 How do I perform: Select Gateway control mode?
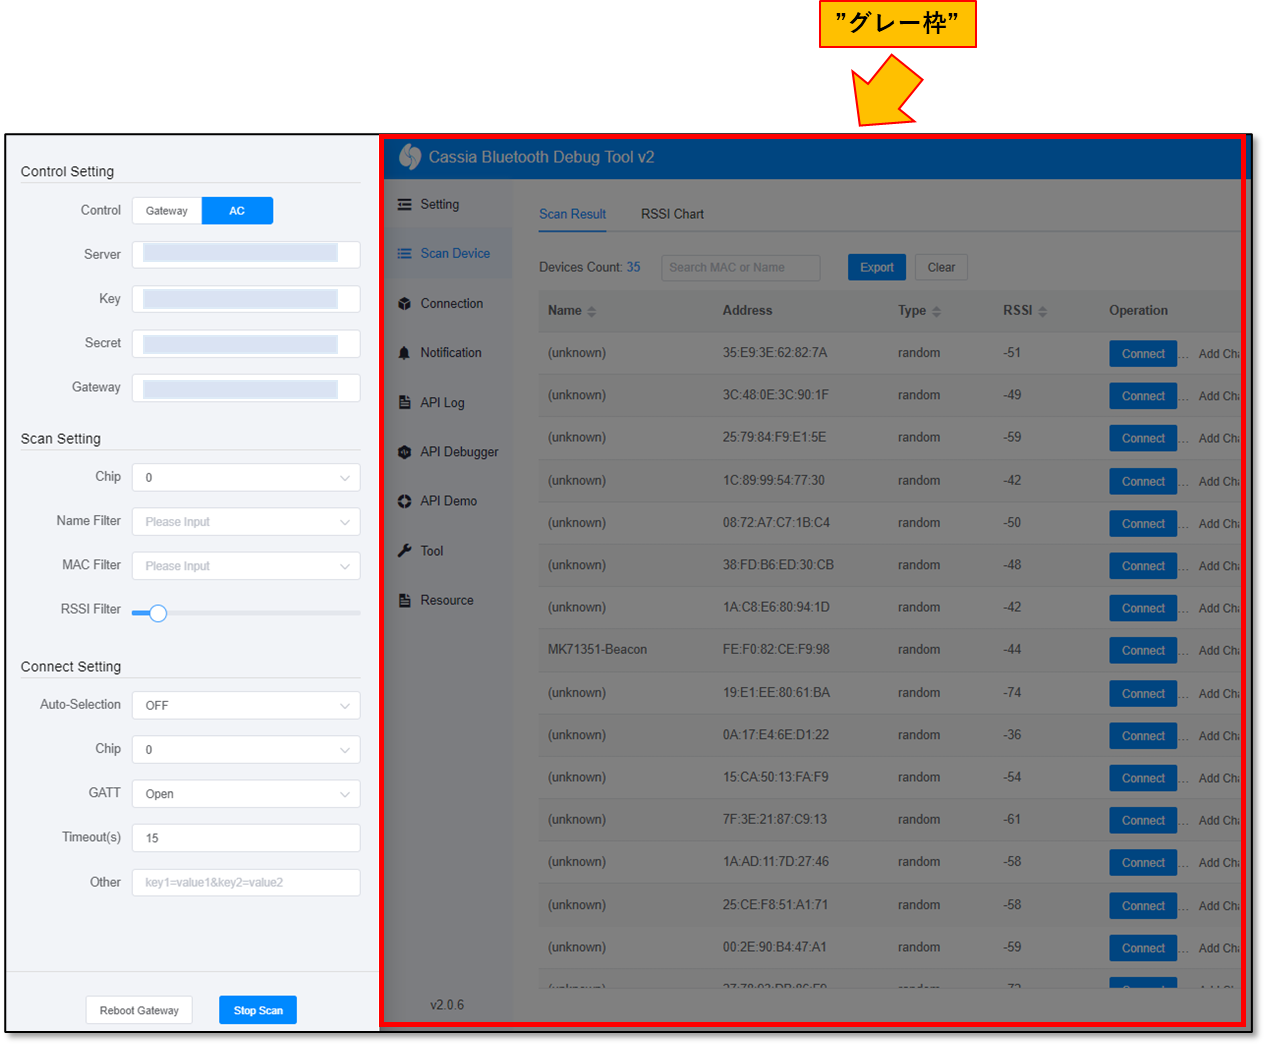coord(167,211)
